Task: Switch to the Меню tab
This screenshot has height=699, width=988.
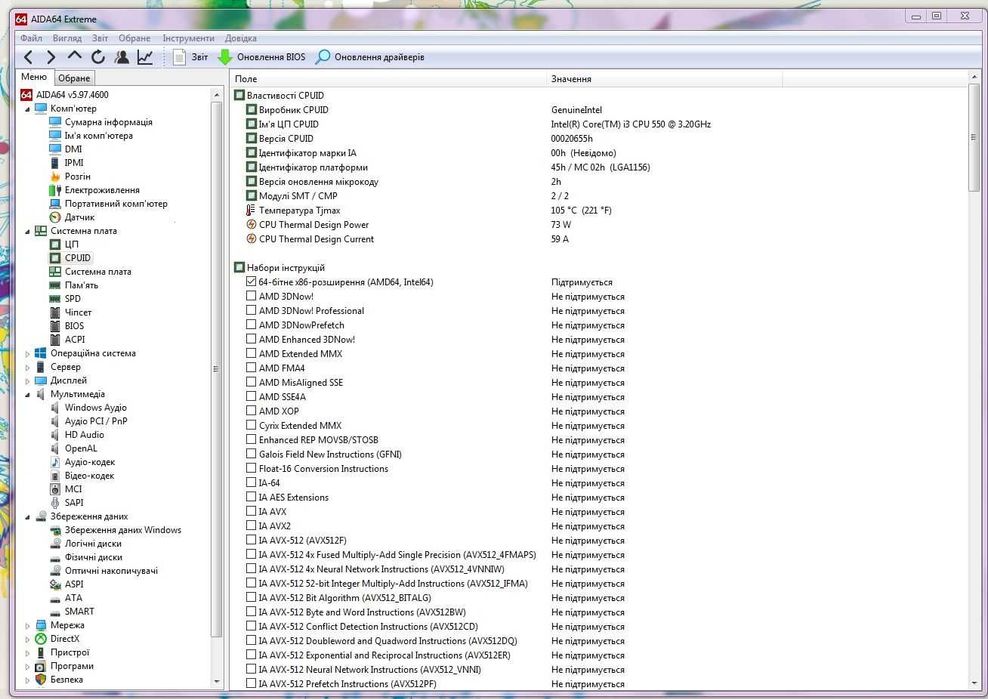Action: point(34,77)
